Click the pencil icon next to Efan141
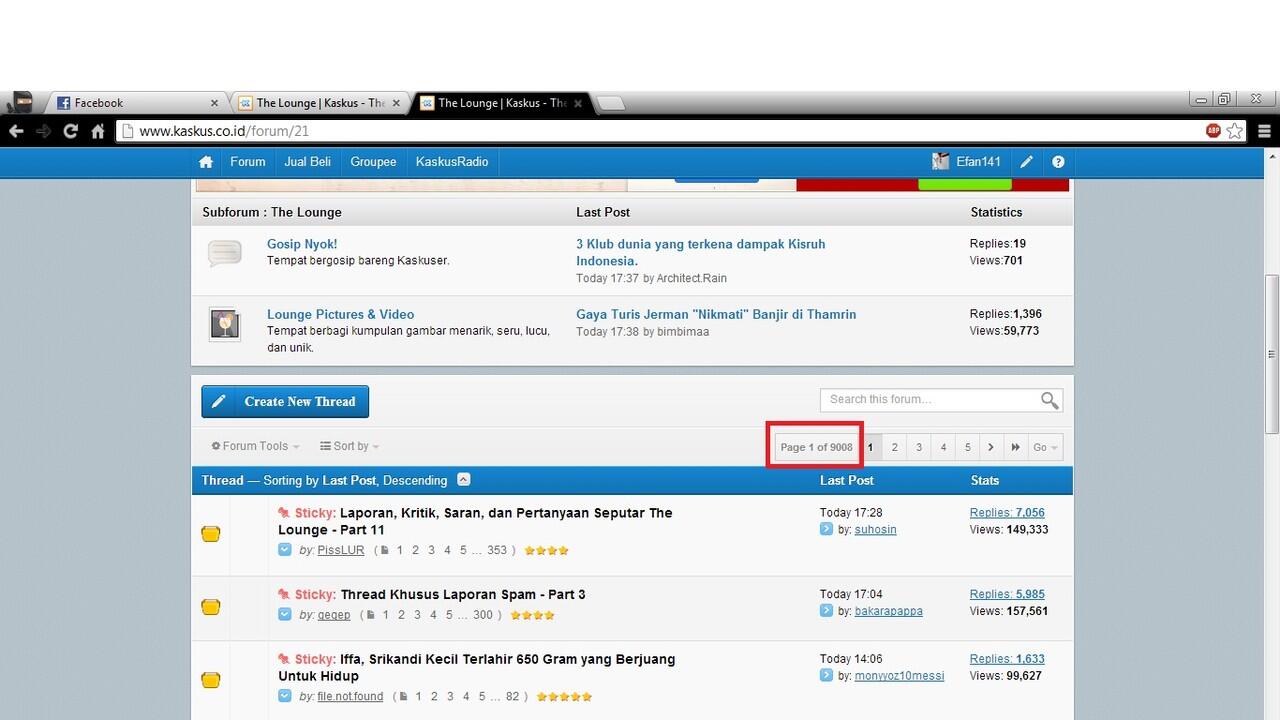The image size is (1280, 720). coord(1027,162)
